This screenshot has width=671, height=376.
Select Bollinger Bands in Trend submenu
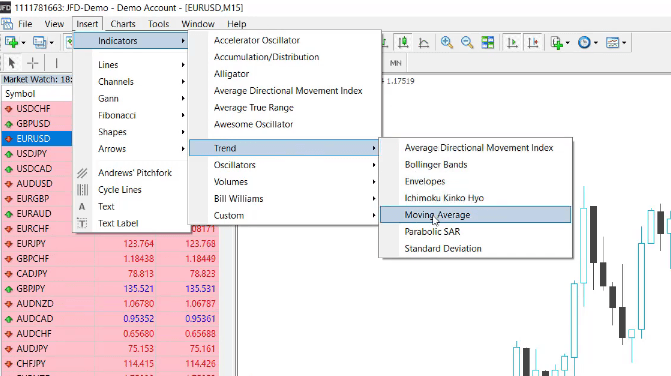click(x=475, y=165)
